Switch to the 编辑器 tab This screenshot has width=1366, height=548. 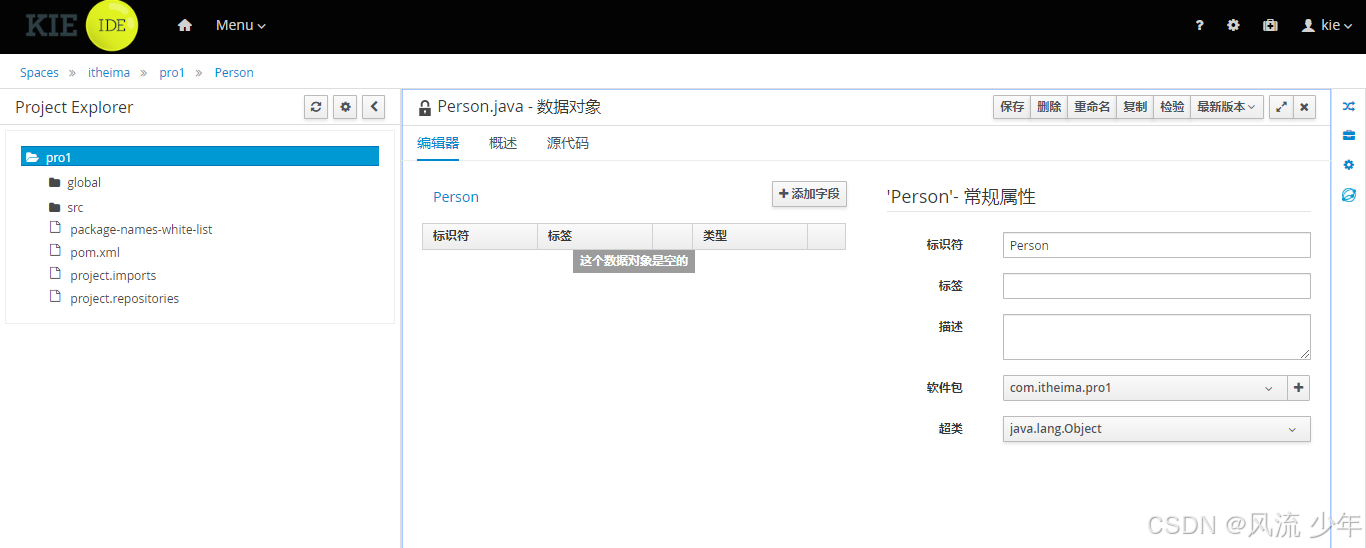point(438,144)
